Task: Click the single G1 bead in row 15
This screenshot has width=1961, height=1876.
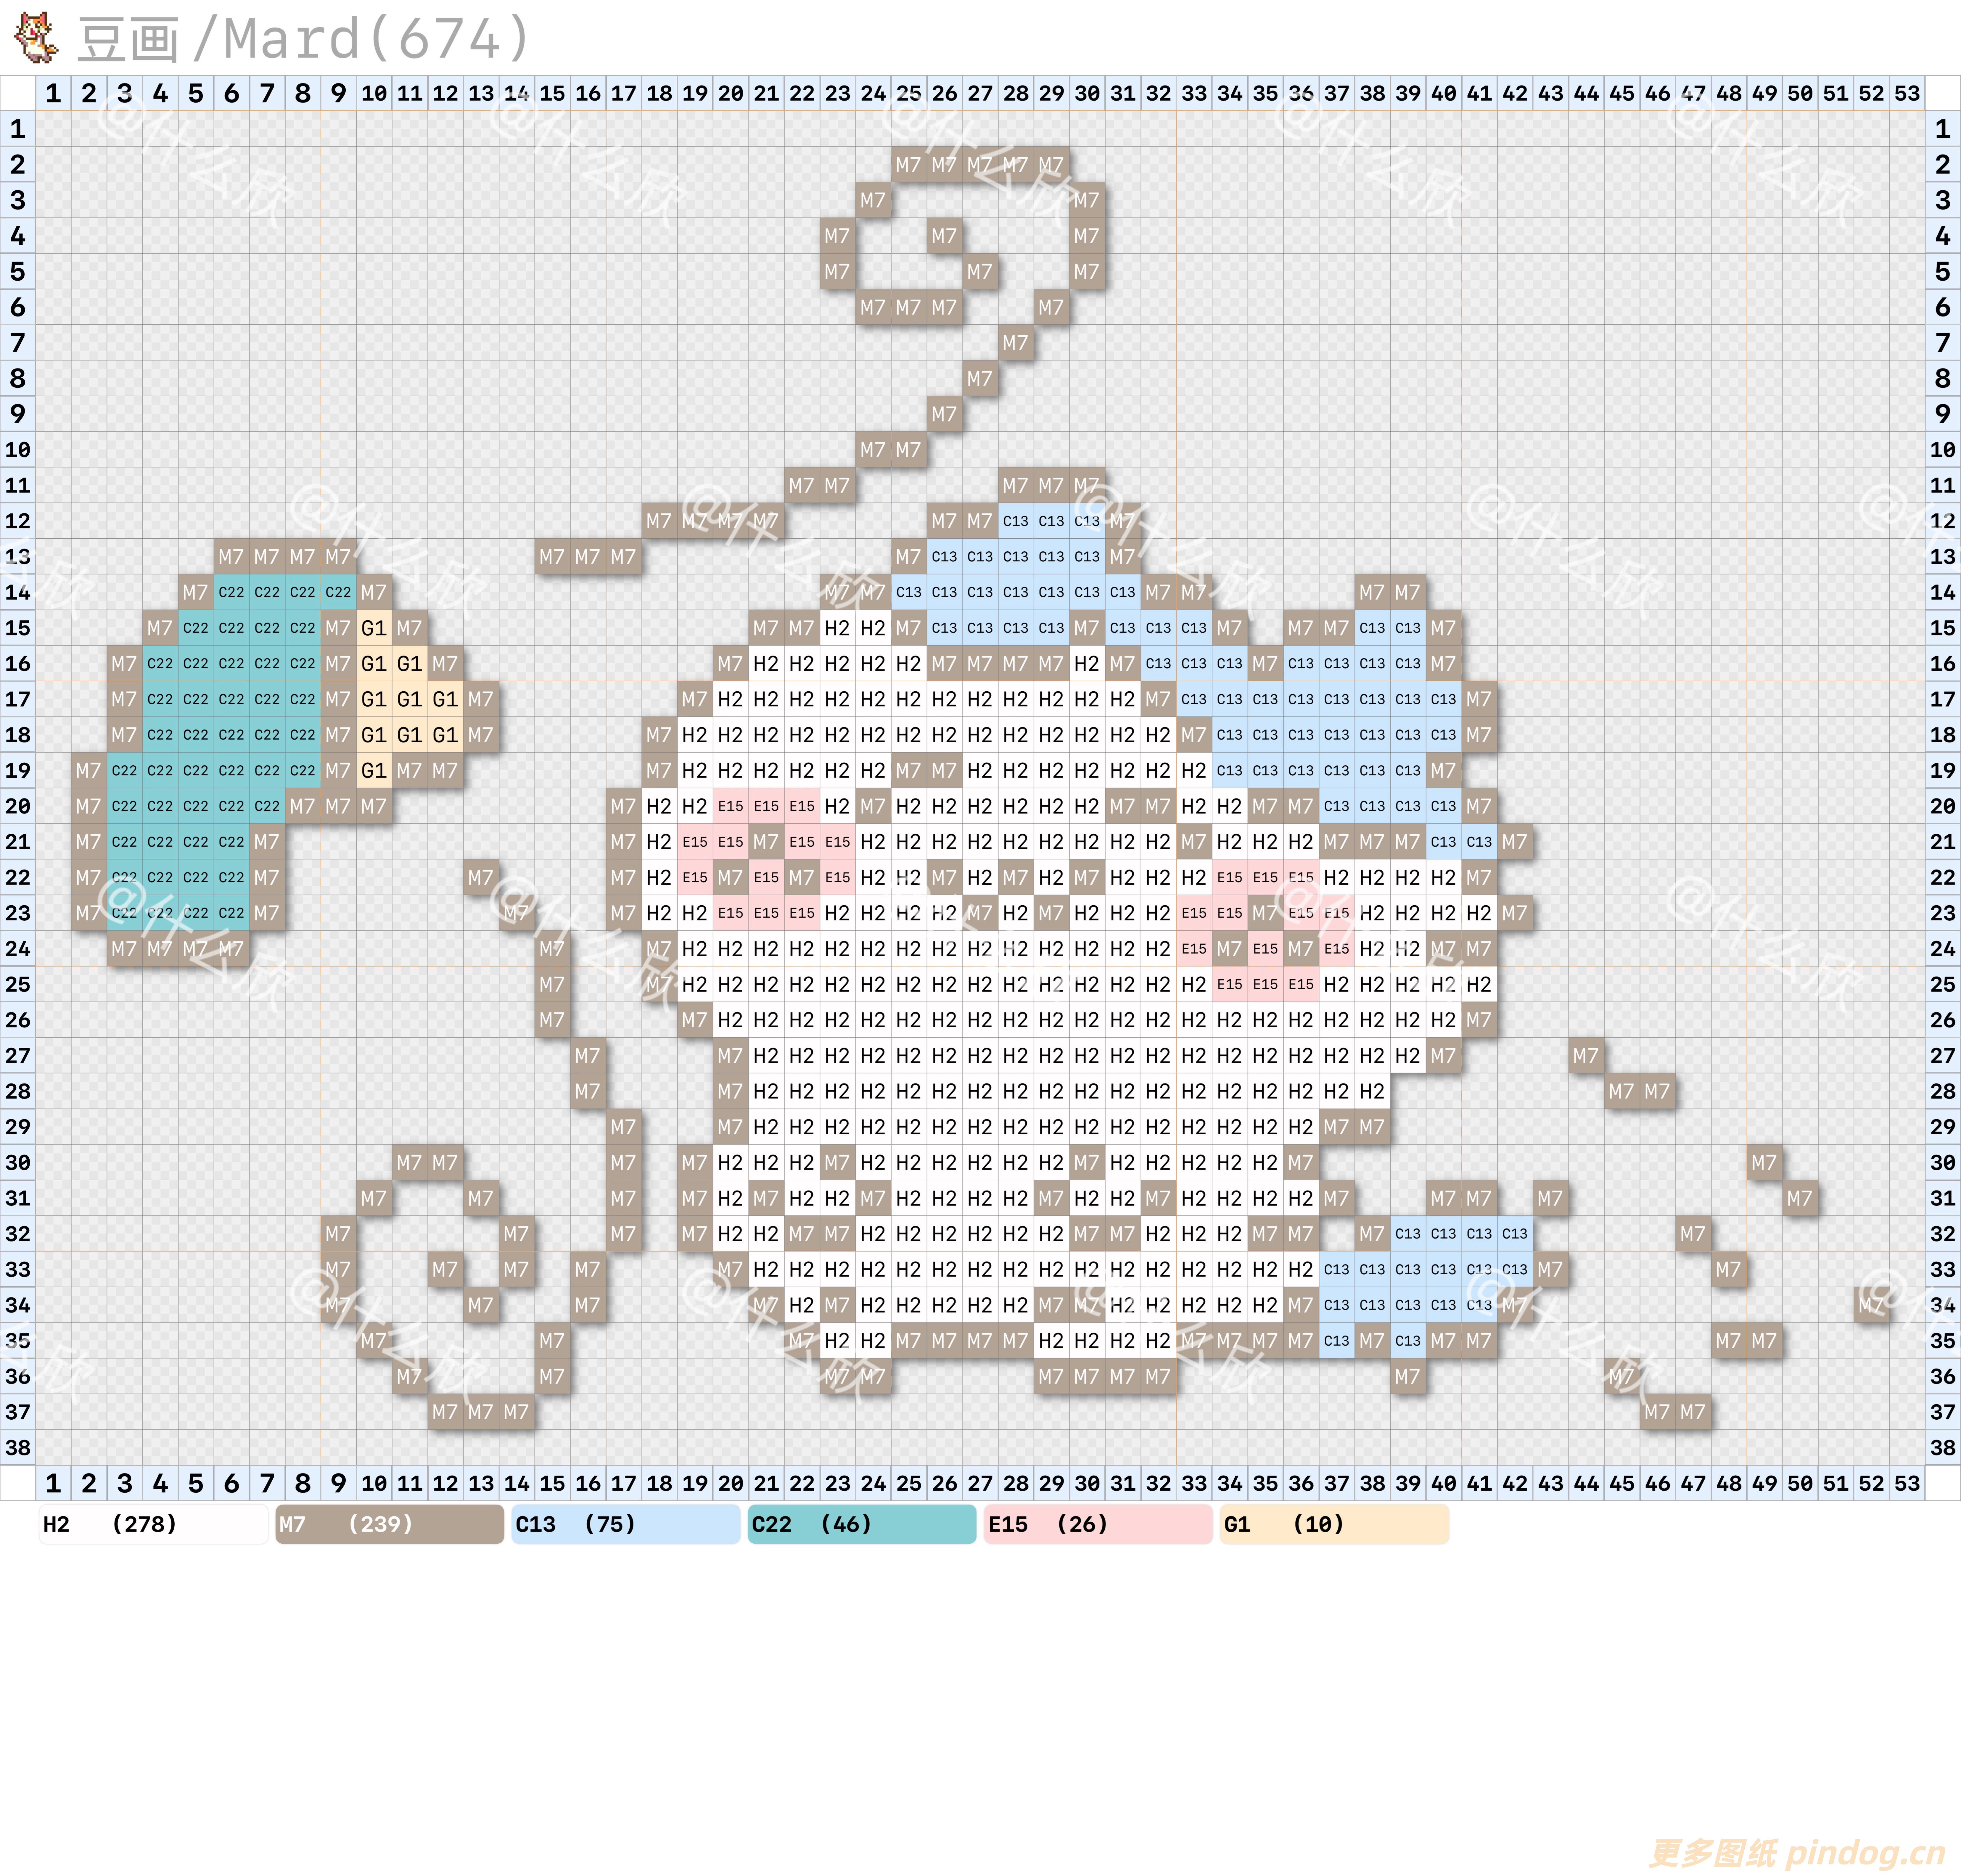Action: coord(374,628)
